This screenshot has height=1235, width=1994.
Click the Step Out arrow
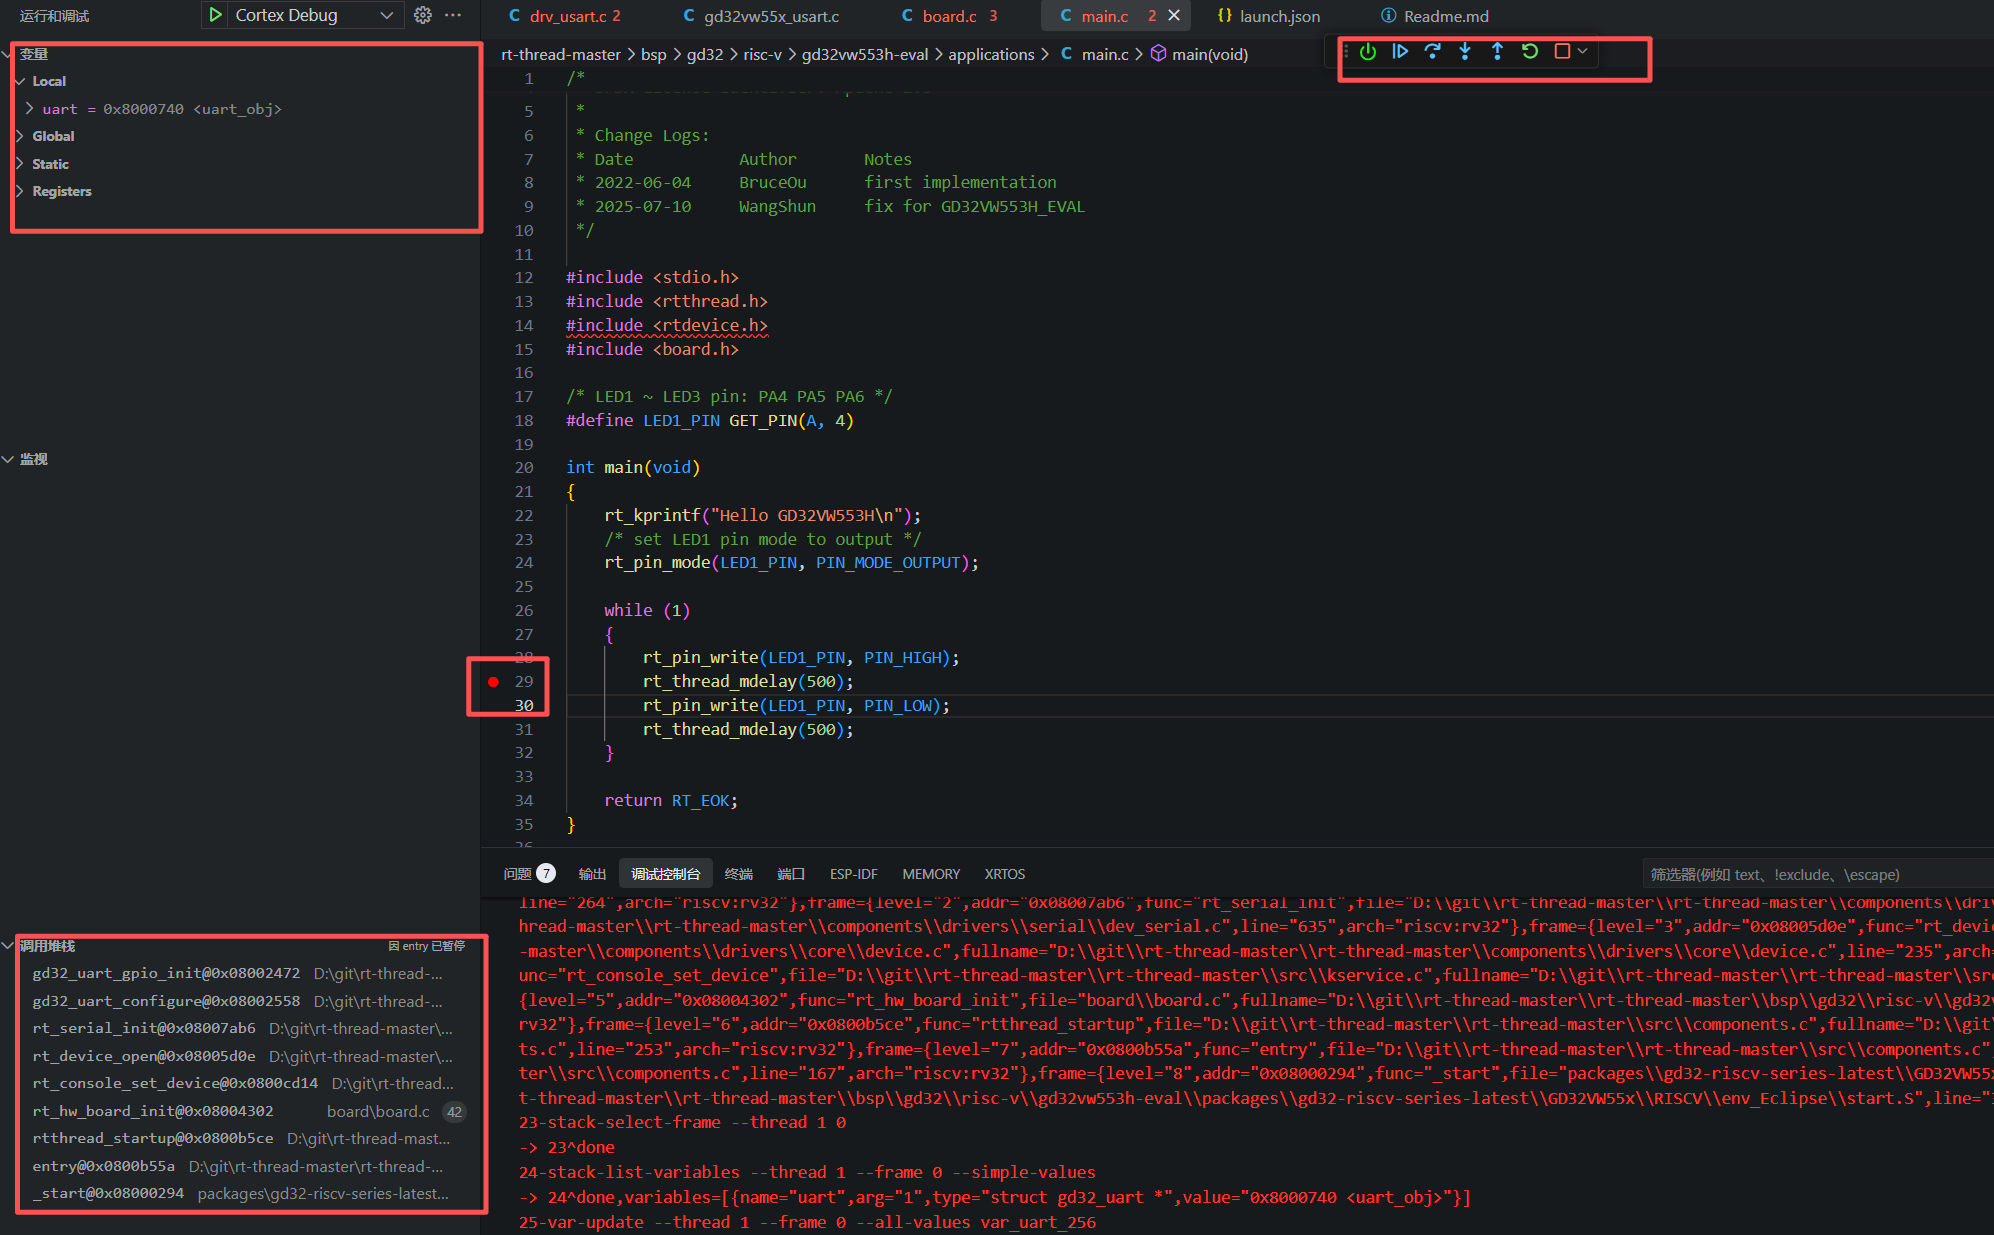pos(1497,52)
